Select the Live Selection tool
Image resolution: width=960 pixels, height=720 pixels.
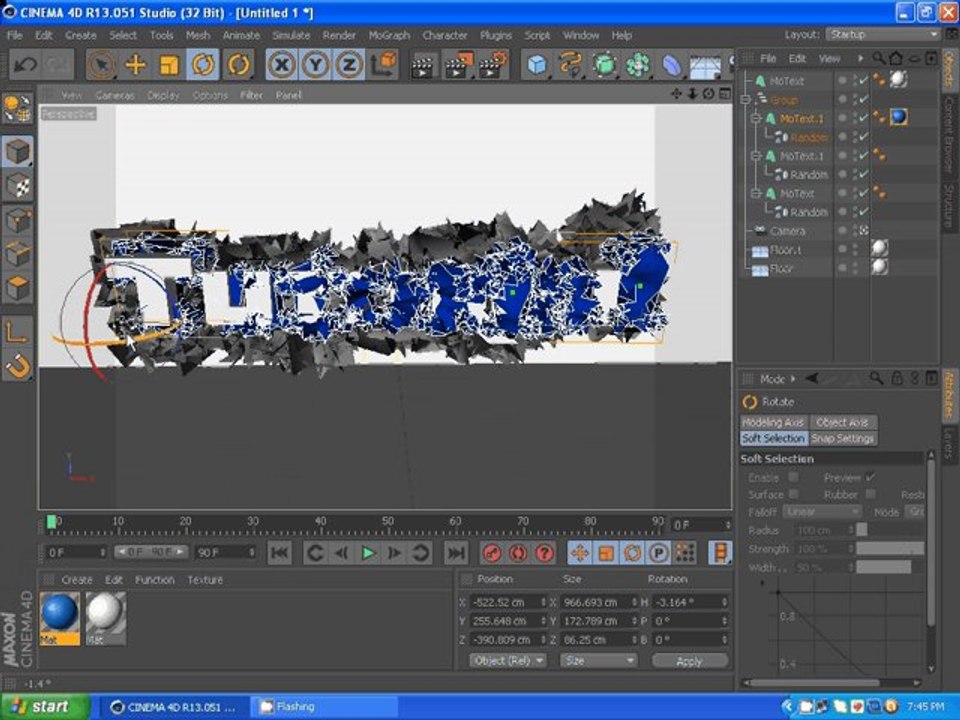coord(101,64)
